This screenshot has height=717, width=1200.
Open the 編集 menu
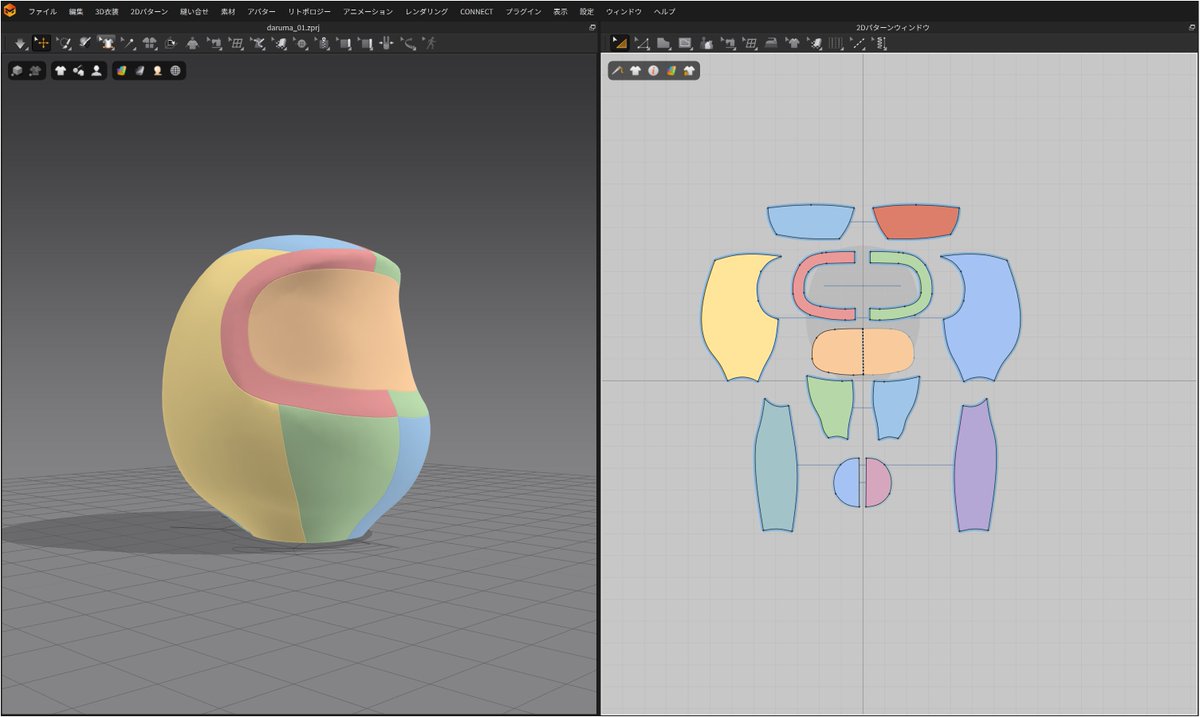coord(76,11)
